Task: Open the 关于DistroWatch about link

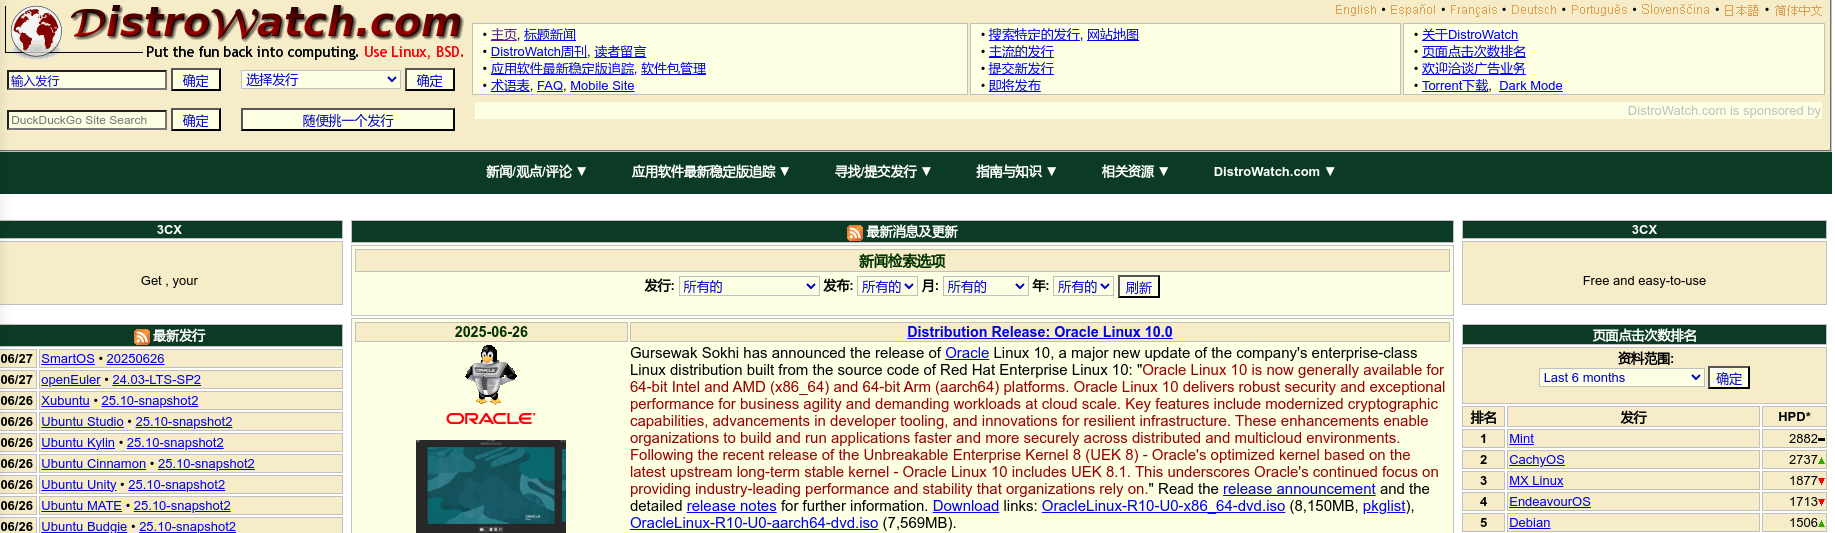Action: [x=1470, y=35]
